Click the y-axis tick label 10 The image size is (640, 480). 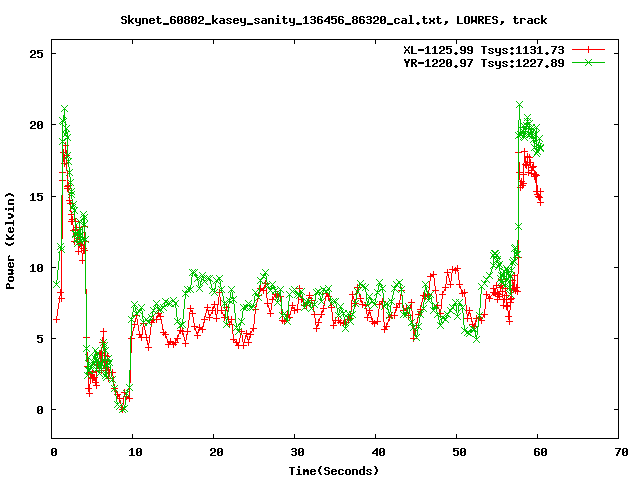tap(36, 268)
